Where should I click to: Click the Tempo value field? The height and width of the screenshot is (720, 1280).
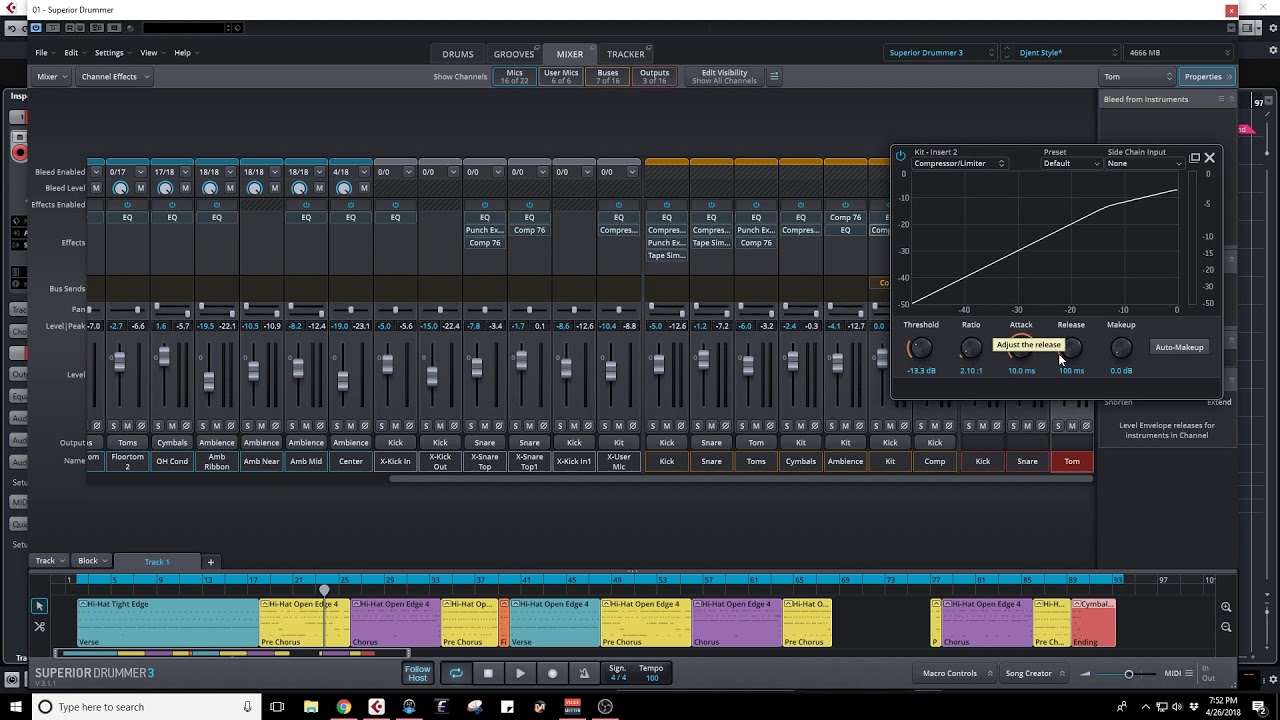click(x=651, y=678)
